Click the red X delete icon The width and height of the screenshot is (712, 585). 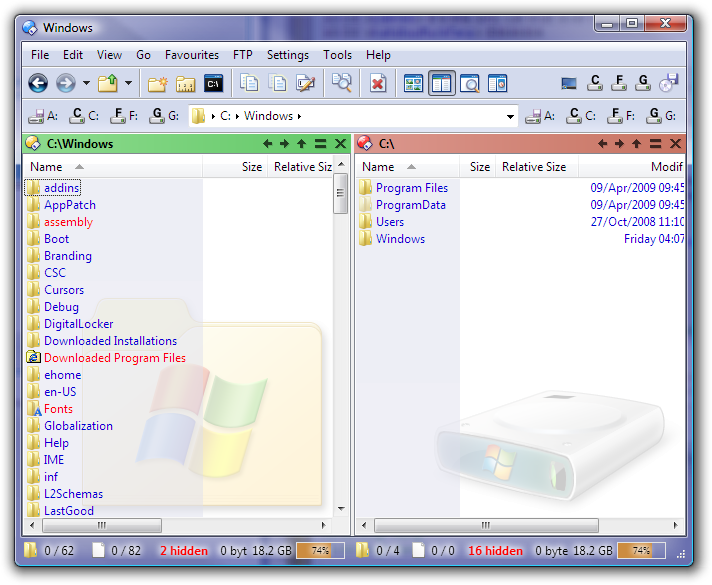377,84
